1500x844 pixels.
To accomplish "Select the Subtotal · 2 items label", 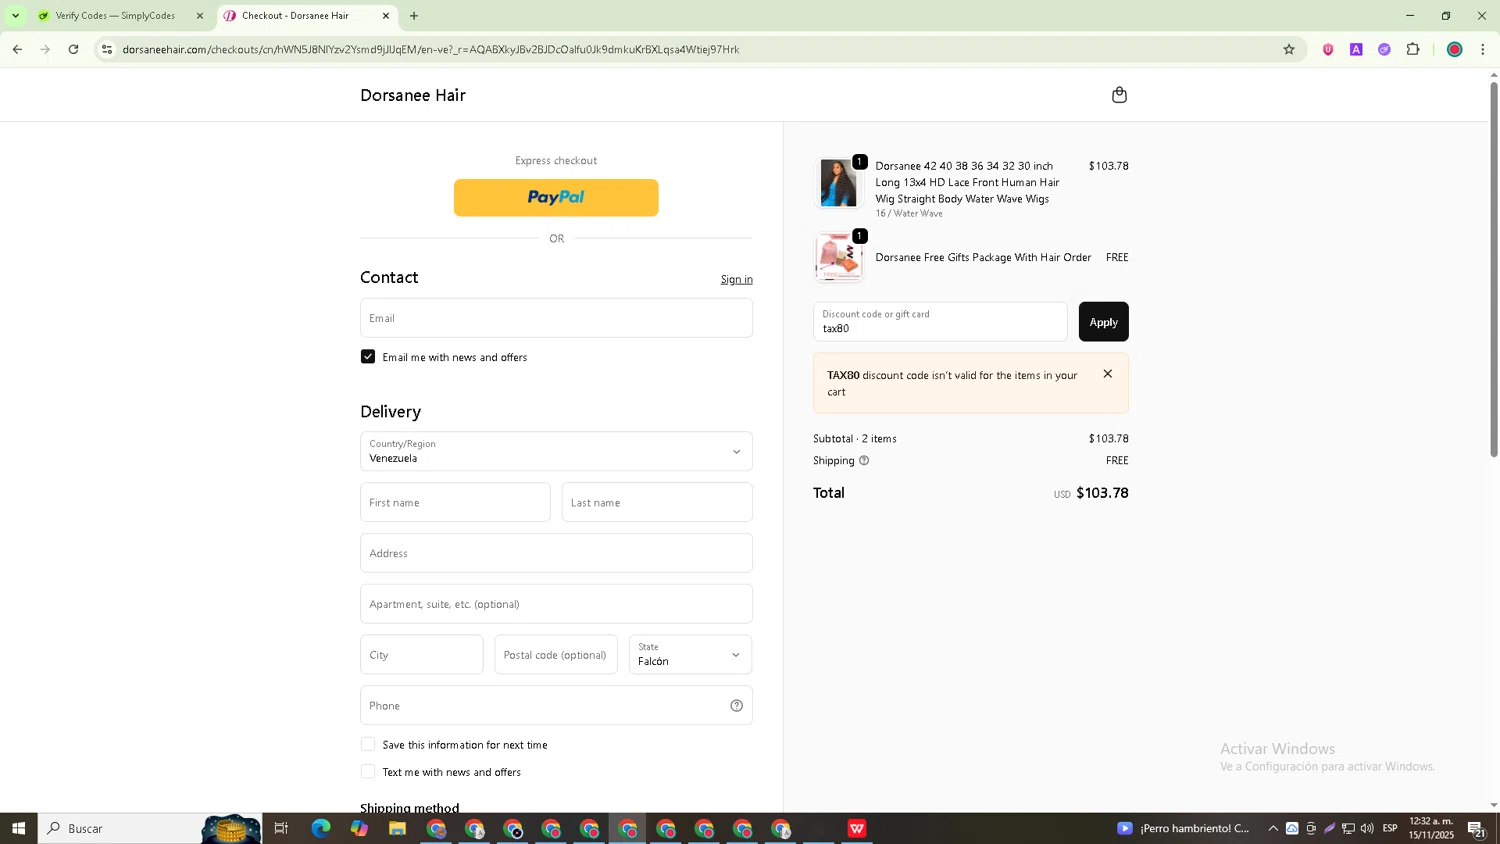I will 855,439.
